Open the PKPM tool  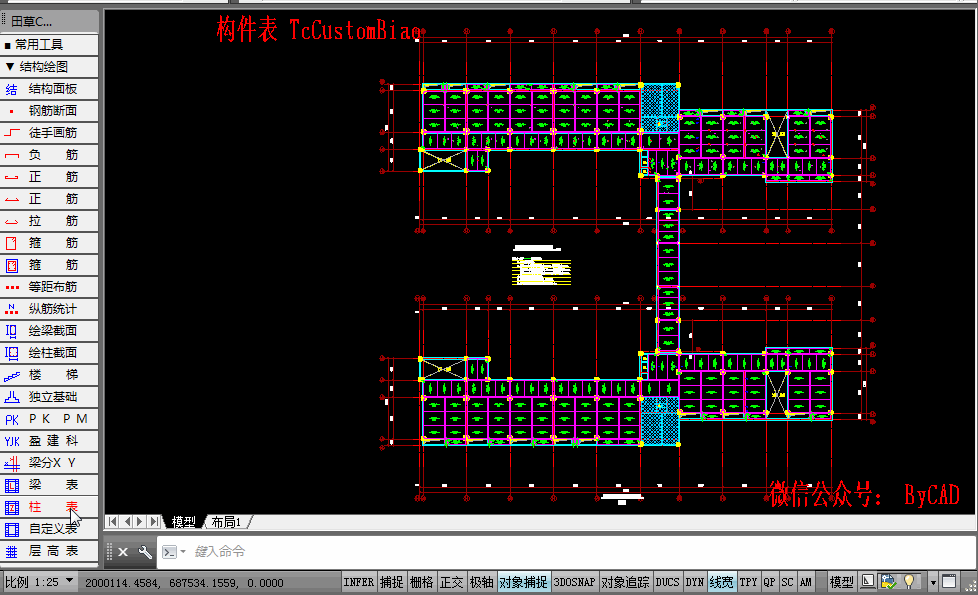tap(49, 418)
